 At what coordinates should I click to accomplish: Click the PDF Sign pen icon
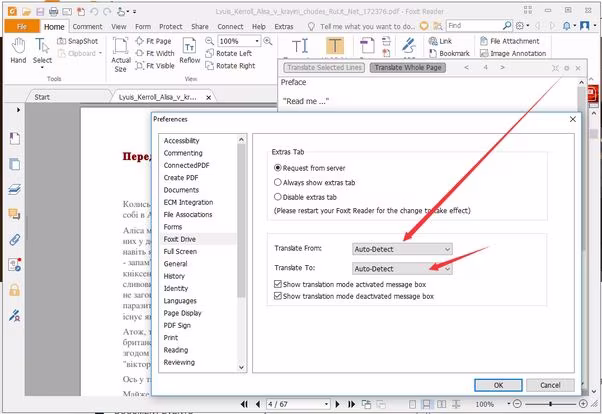pos(409,46)
